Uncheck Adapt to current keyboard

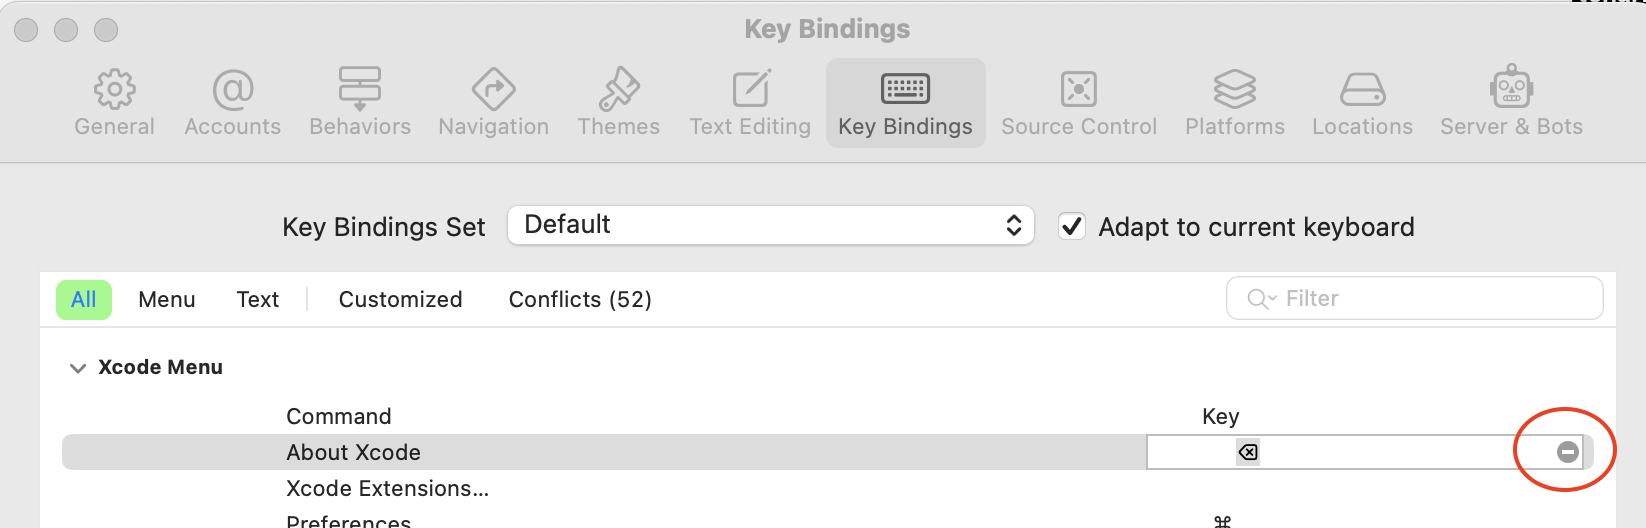click(1072, 227)
